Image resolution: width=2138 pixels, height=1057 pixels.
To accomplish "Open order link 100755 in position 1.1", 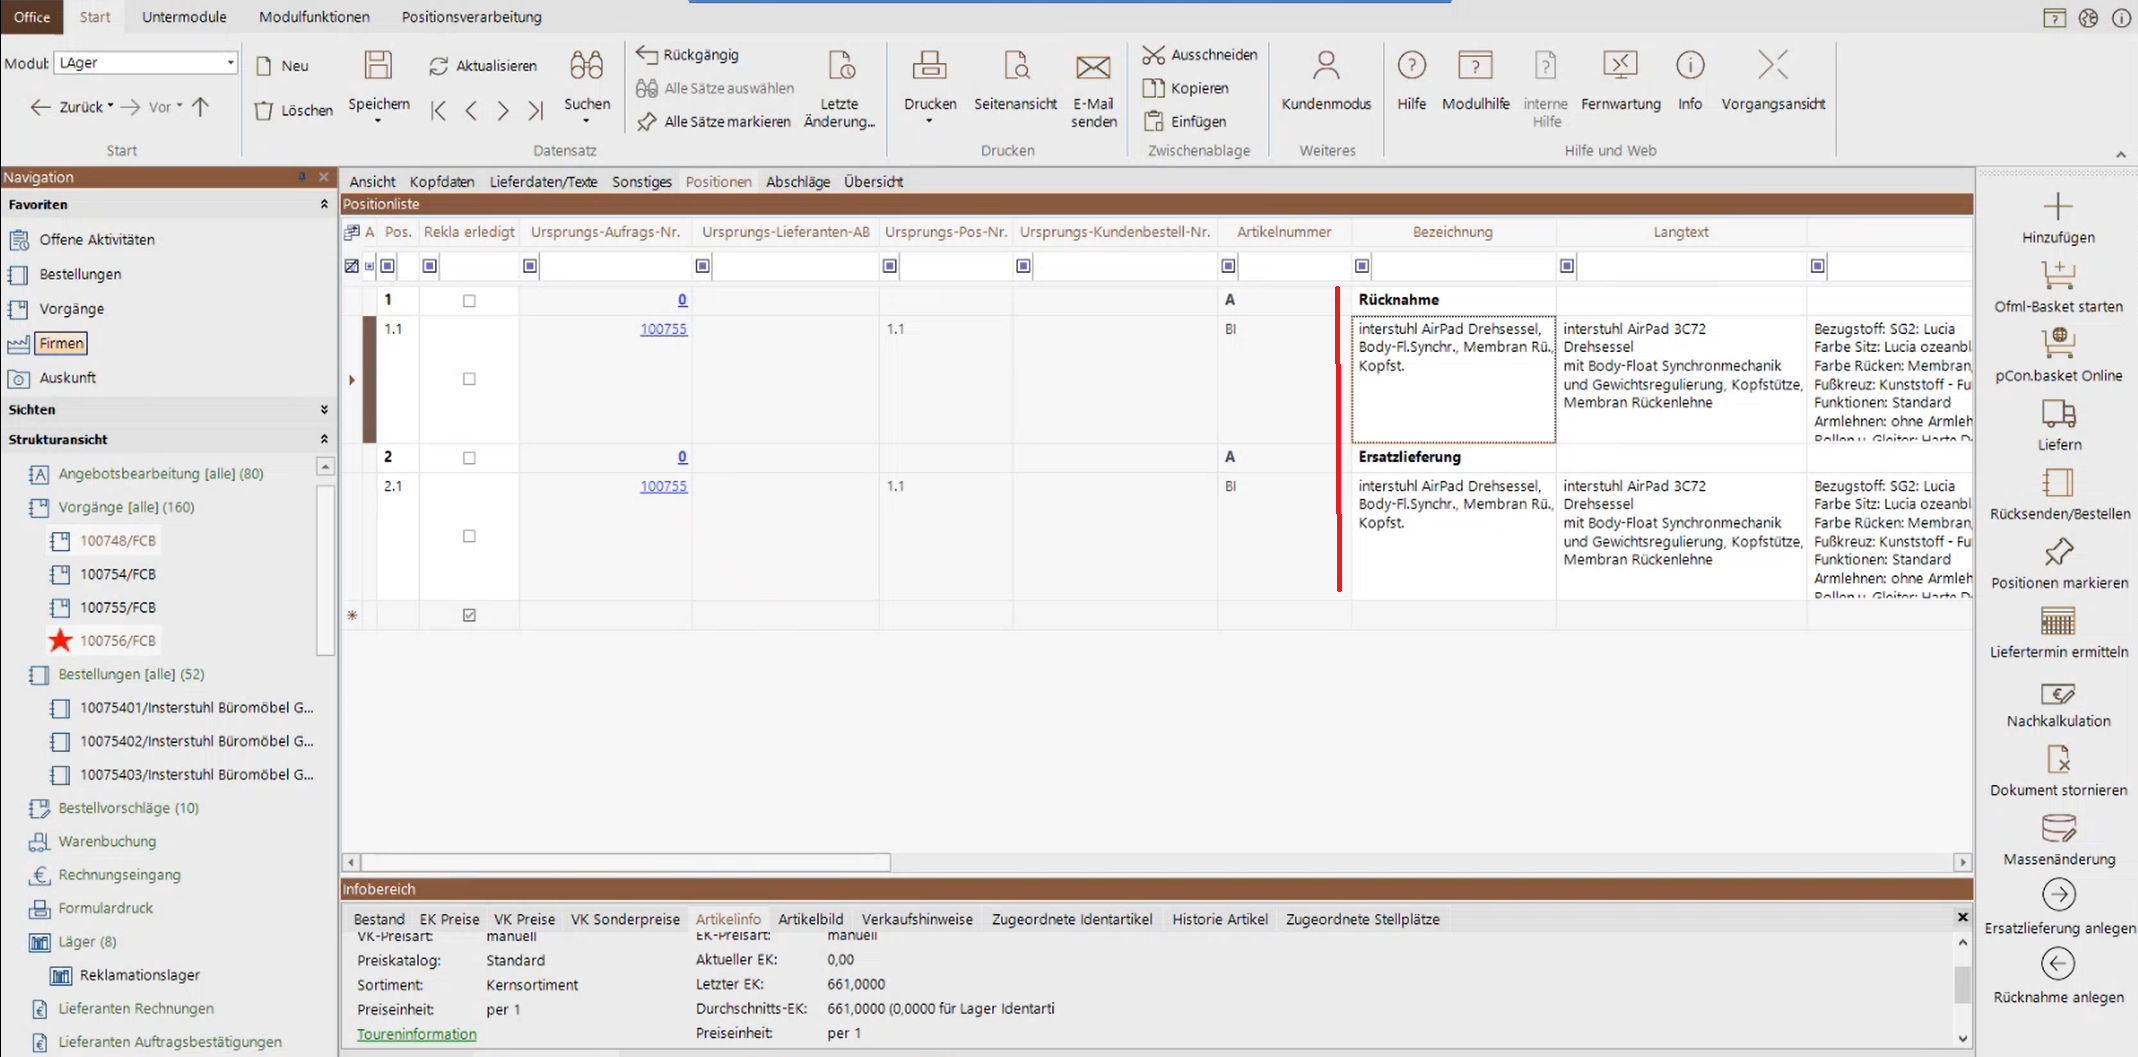I will (x=663, y=329).
